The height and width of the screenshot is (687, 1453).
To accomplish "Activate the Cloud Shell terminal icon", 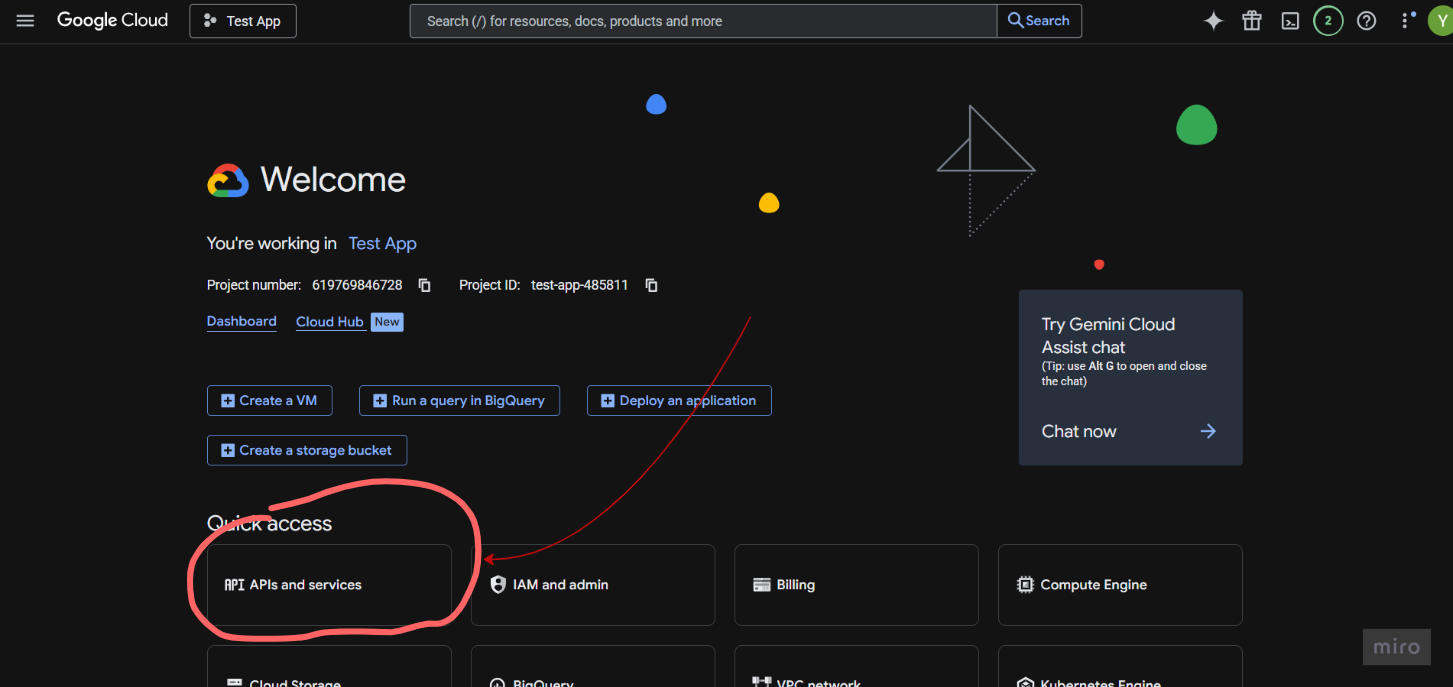I will click(x=1290, y=21).
